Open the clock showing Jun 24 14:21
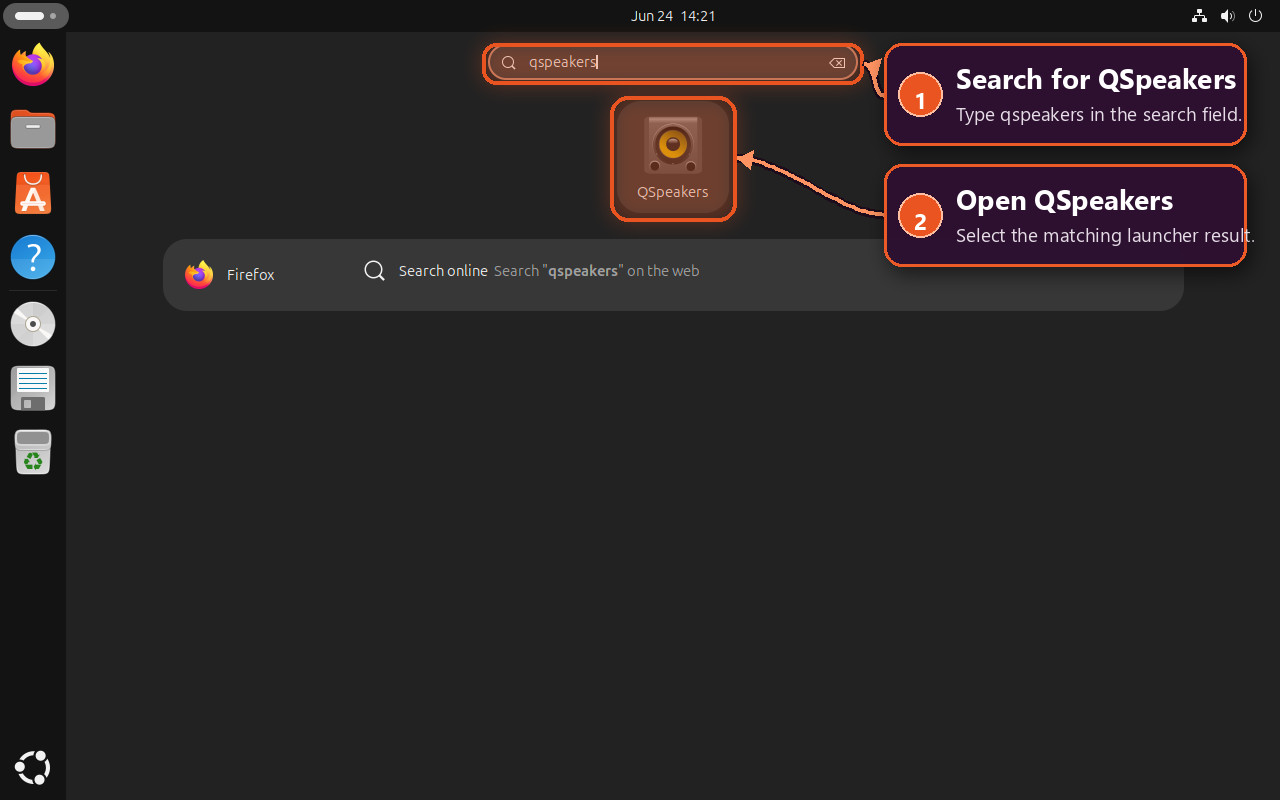Screen dimensions: 1280x800 pyautogui.click(x=673, y=16)
